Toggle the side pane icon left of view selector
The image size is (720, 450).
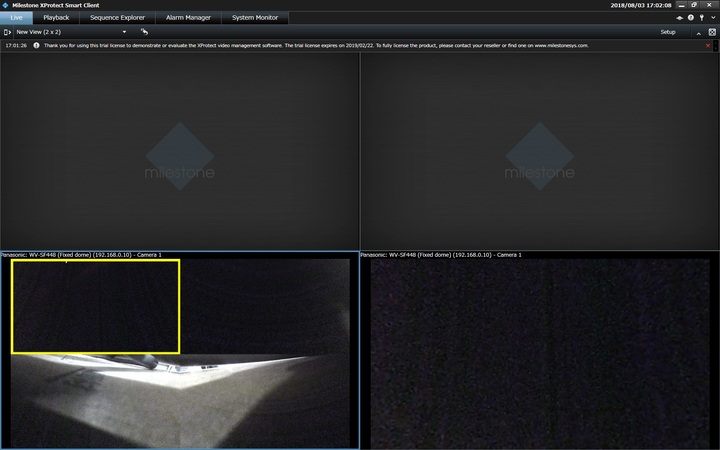[7, 32]
